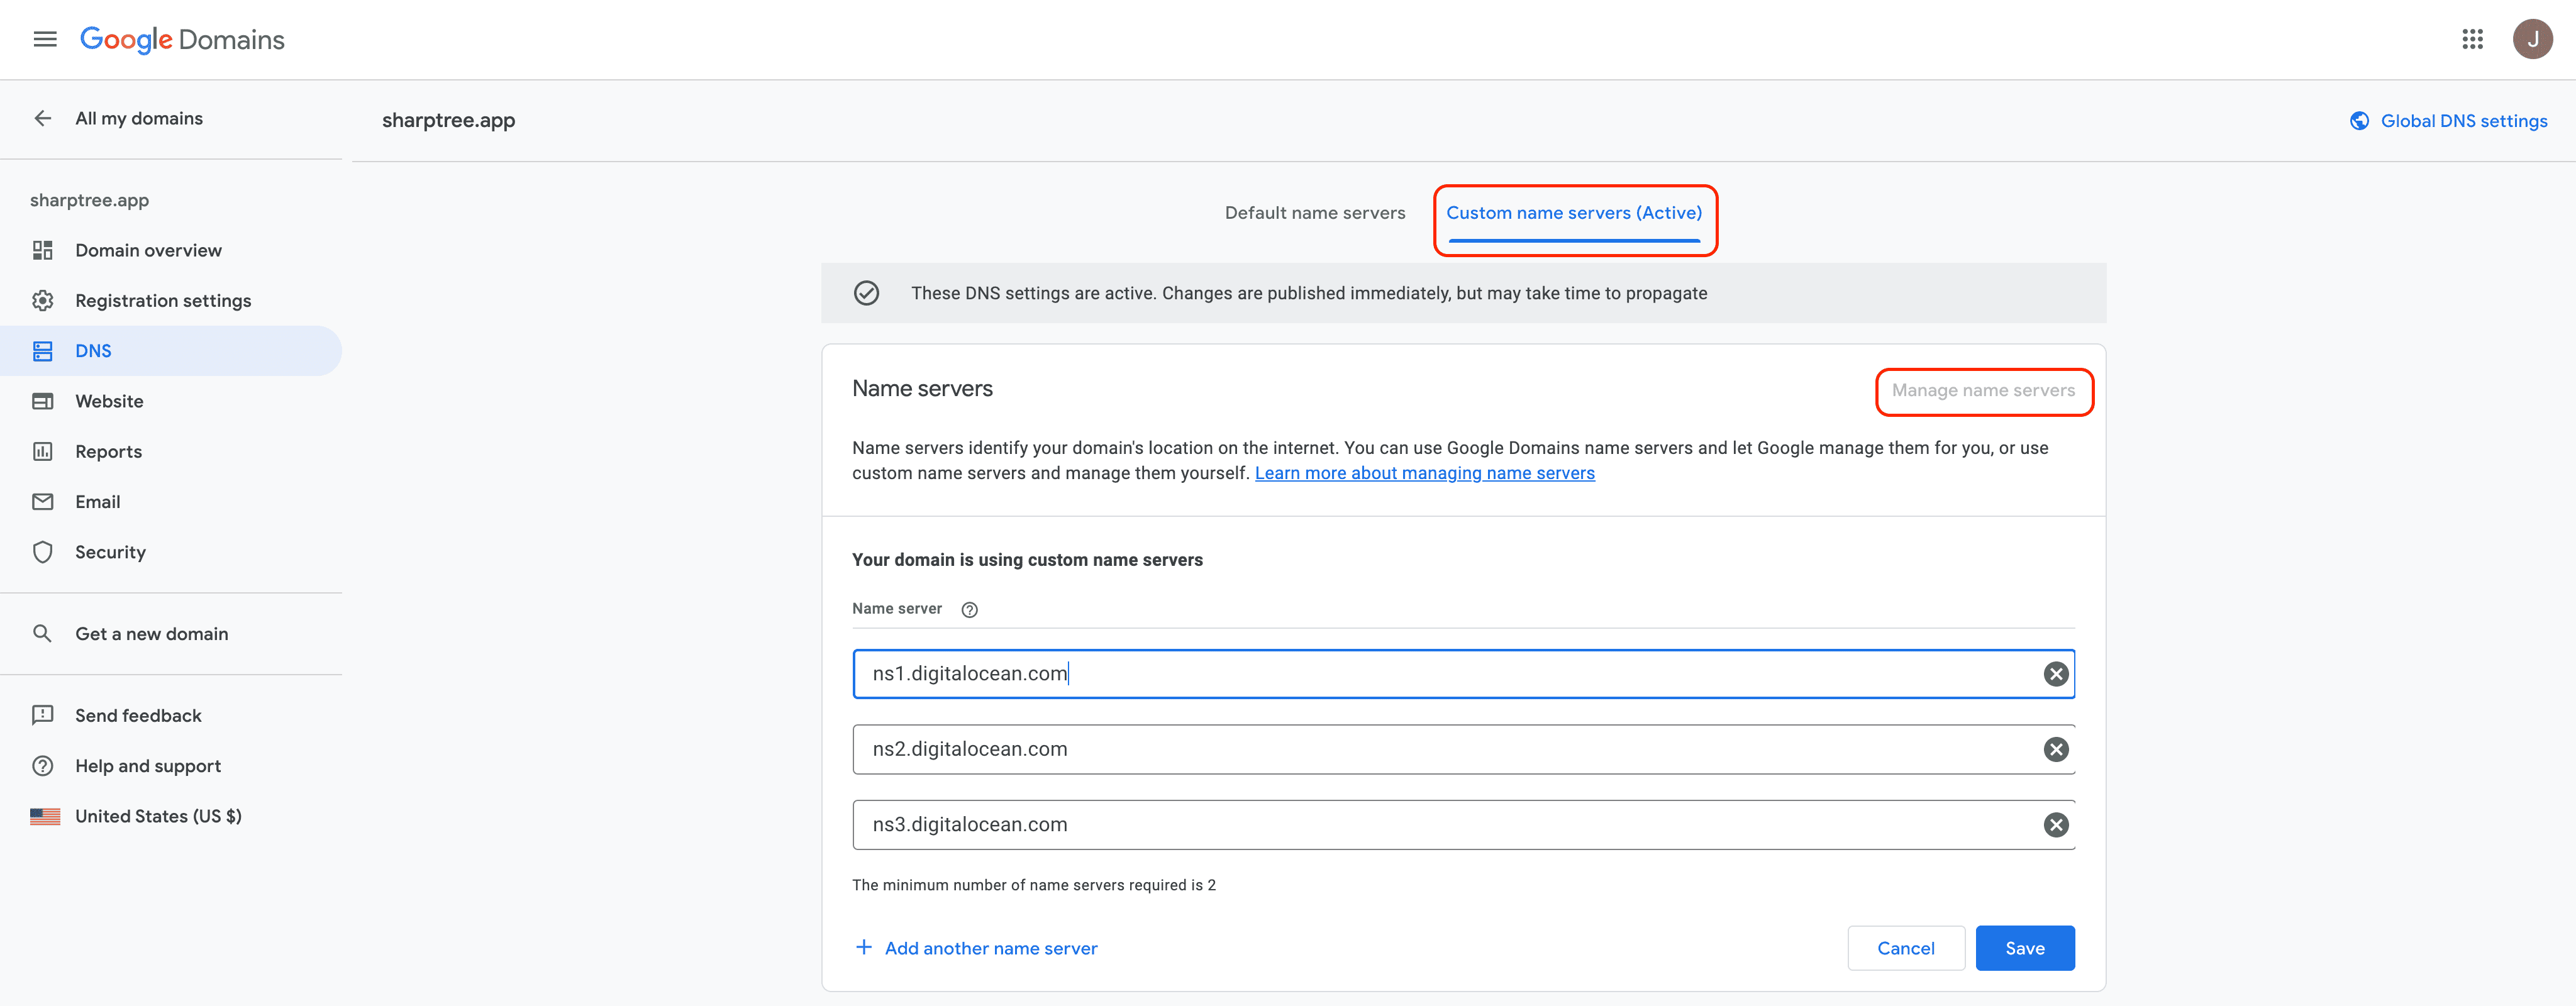Click the Send feedback icon

(43, 715)
